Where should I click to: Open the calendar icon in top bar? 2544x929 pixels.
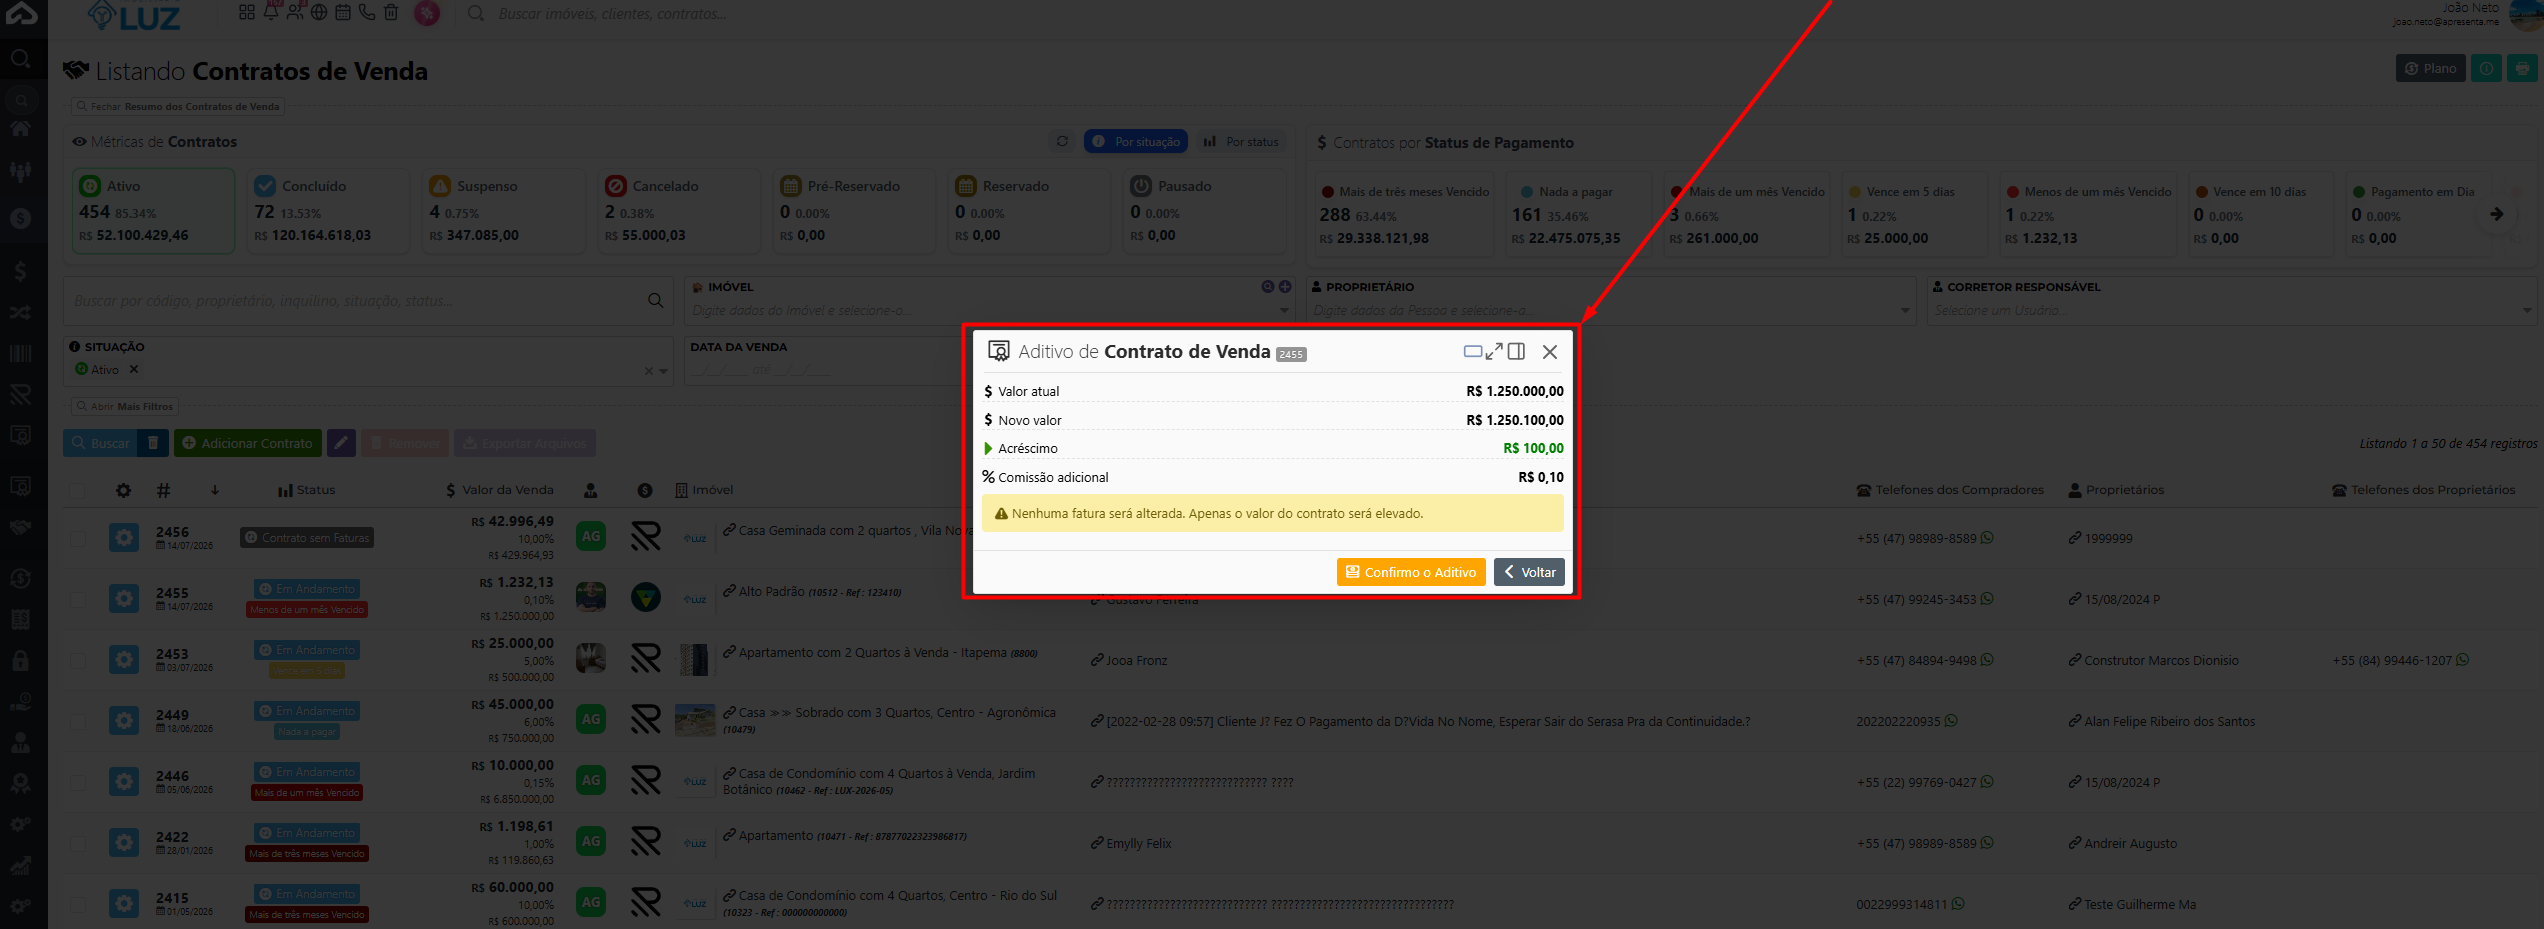(343, 12)
